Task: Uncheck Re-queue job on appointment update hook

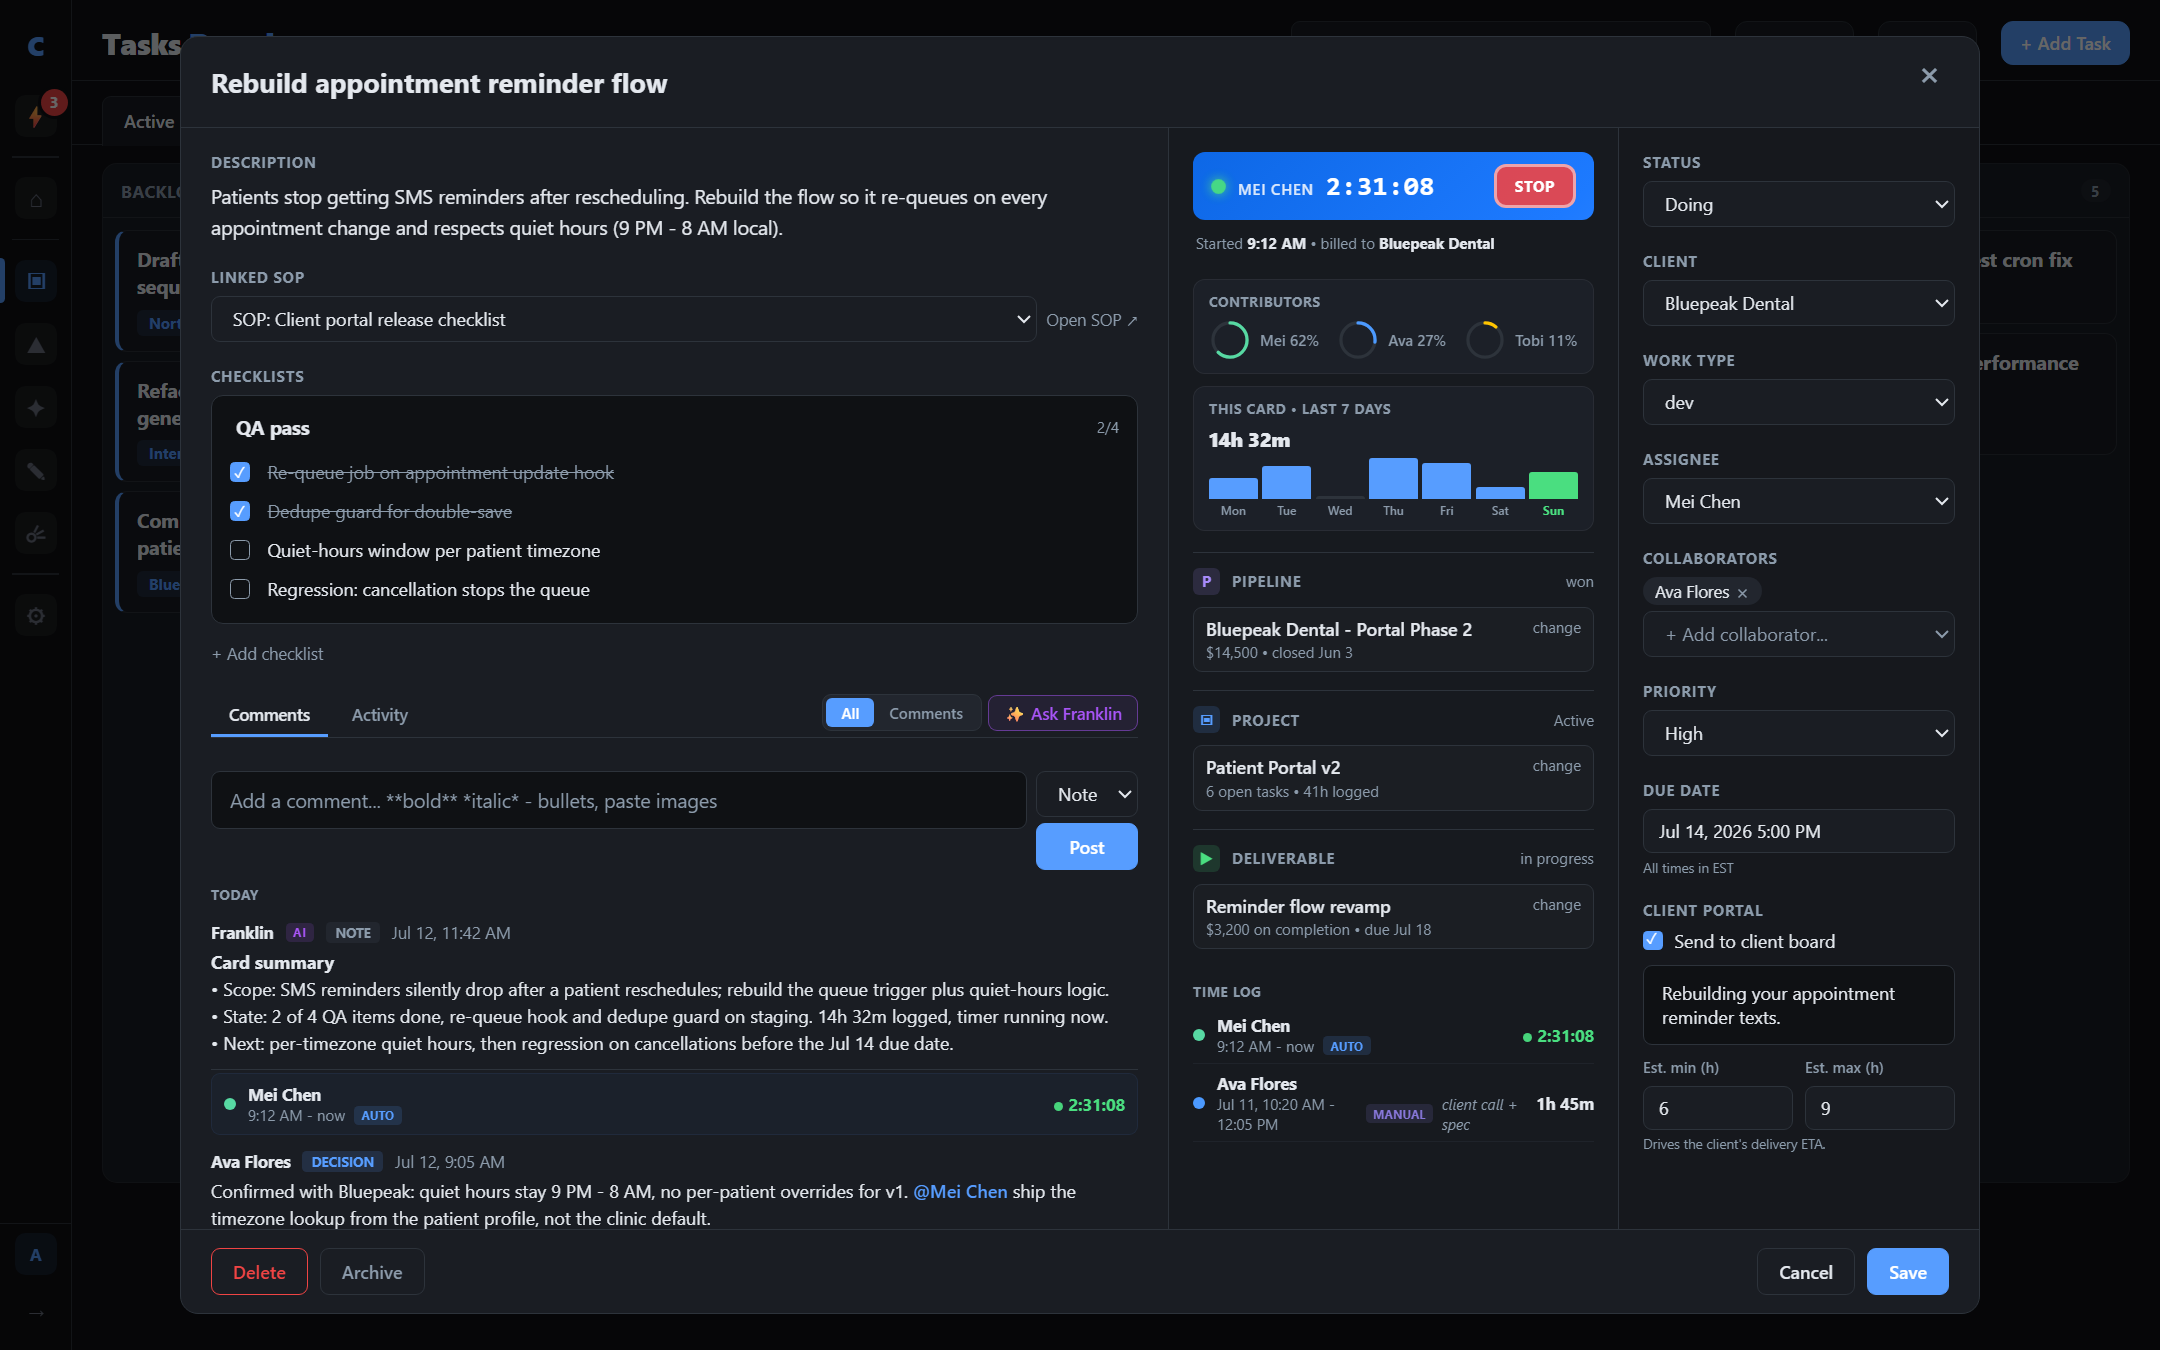Action: point(240,472)
